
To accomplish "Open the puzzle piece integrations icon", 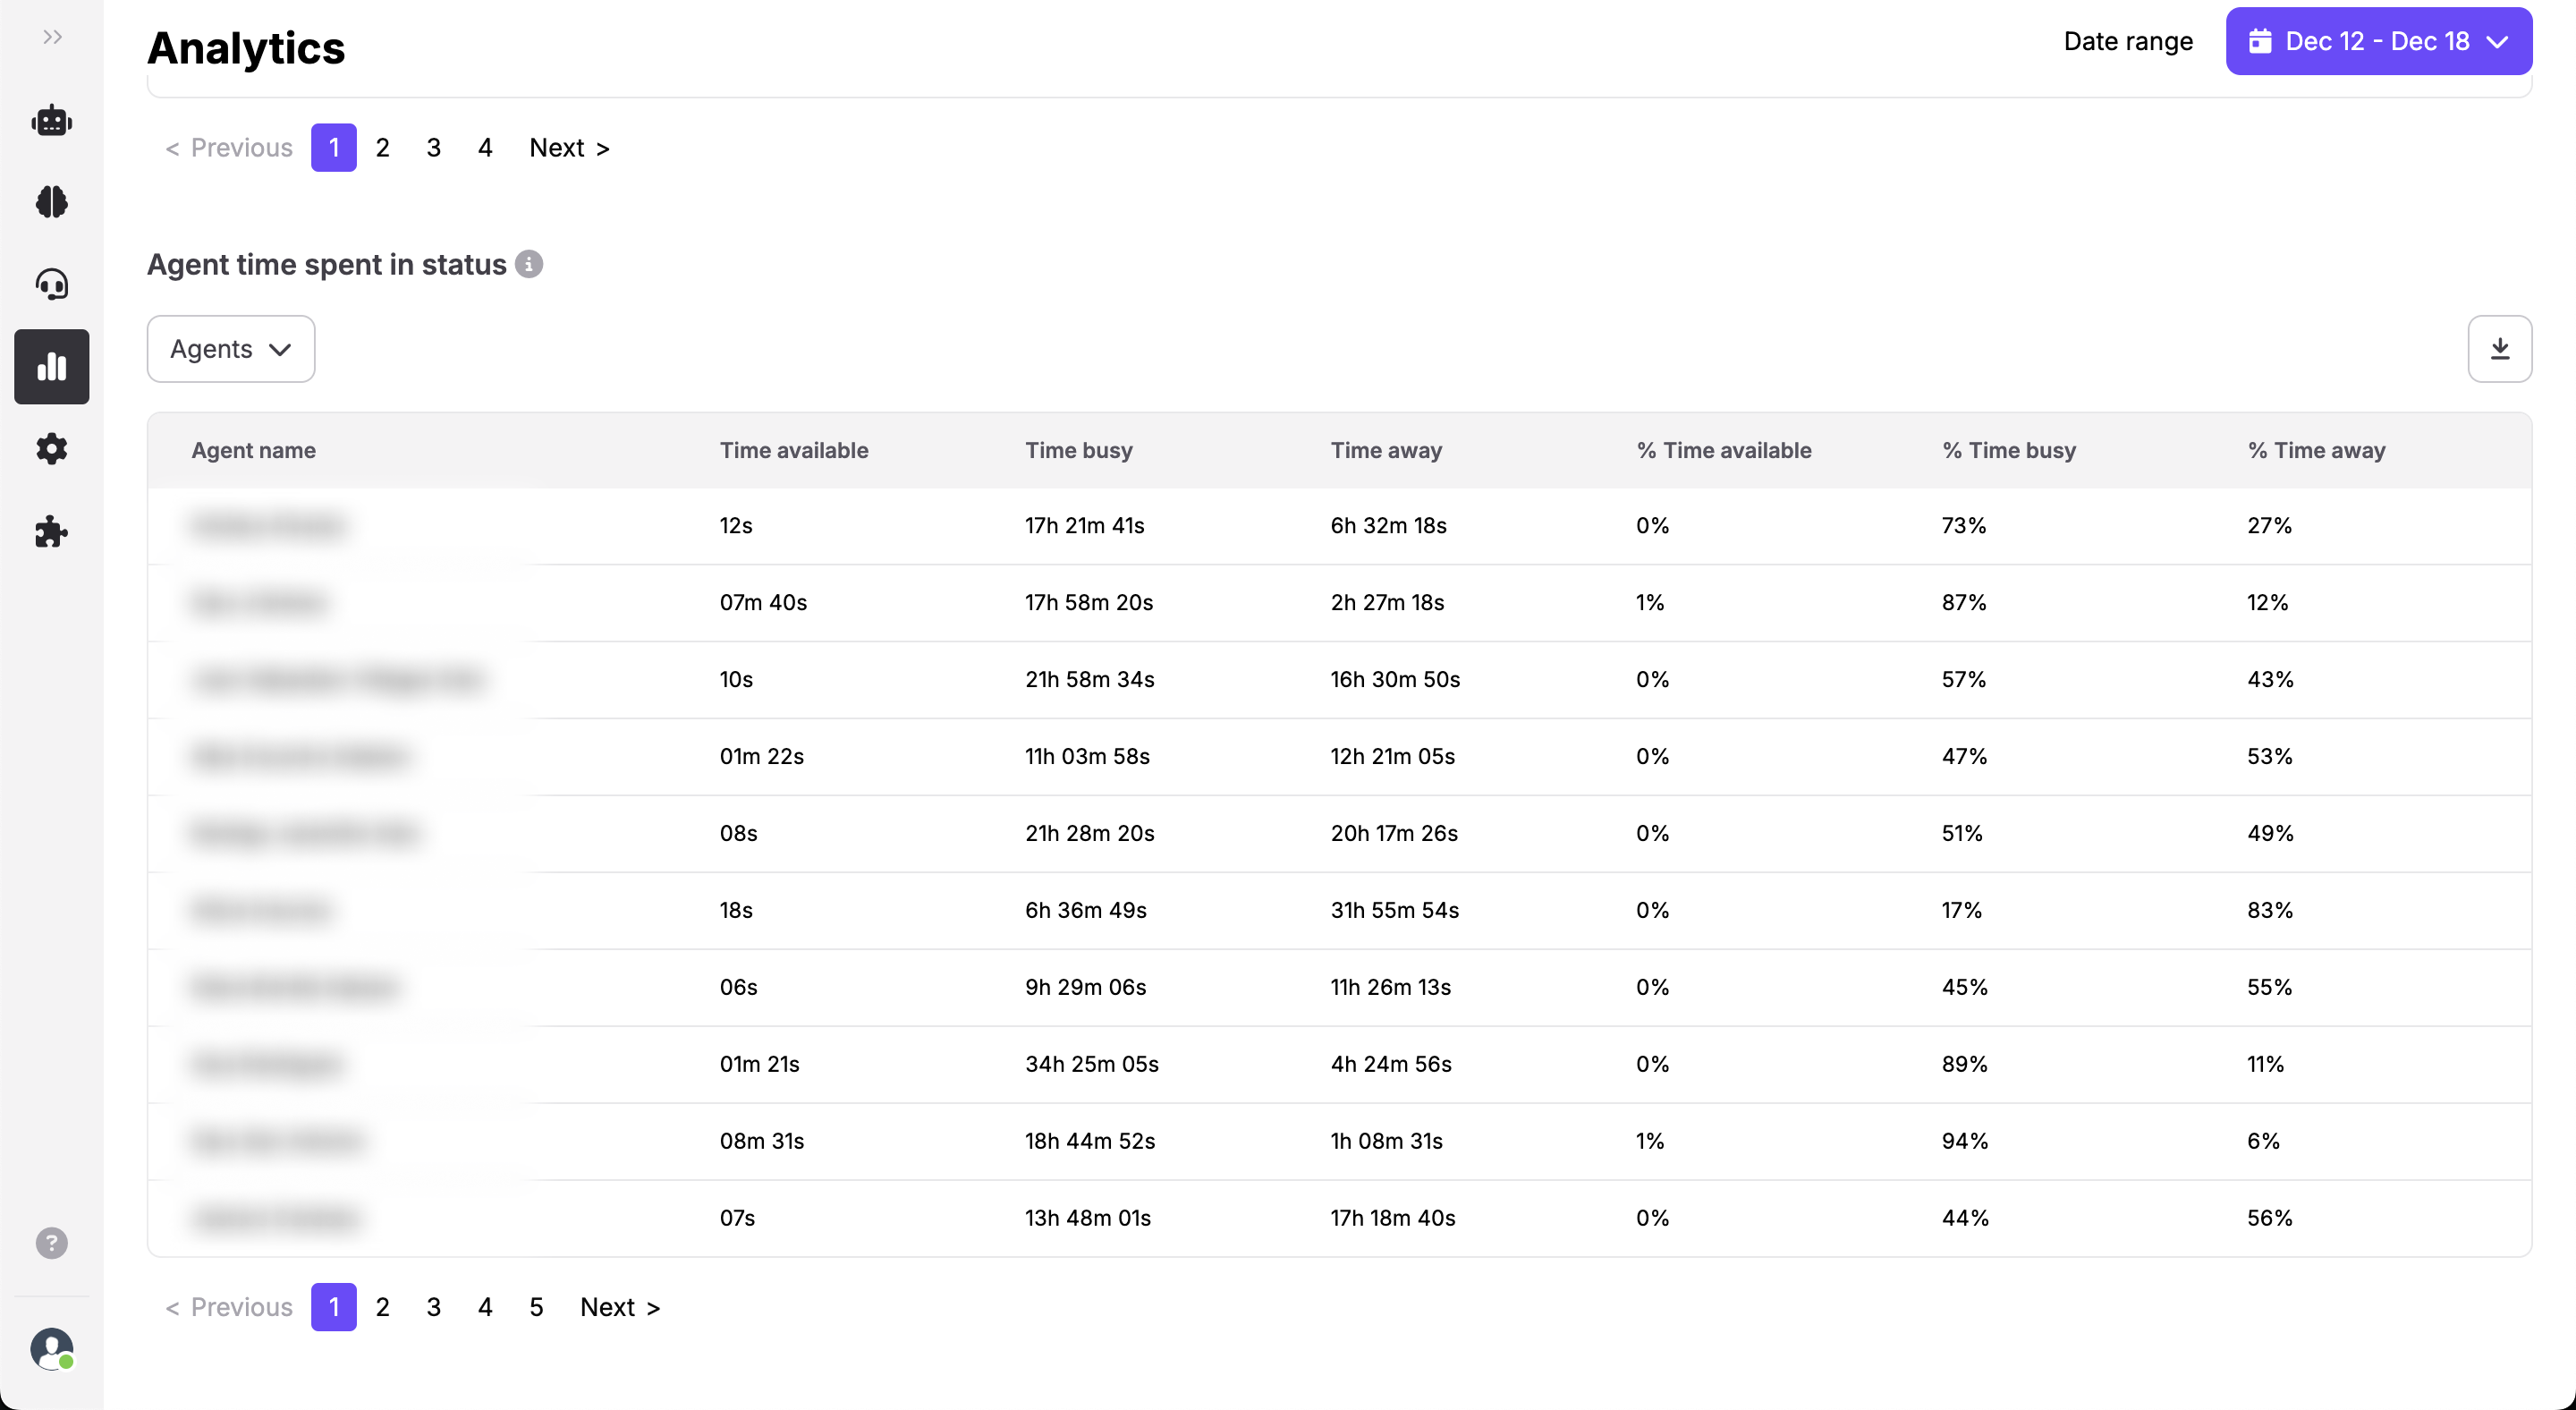I will tap(52, 531).
